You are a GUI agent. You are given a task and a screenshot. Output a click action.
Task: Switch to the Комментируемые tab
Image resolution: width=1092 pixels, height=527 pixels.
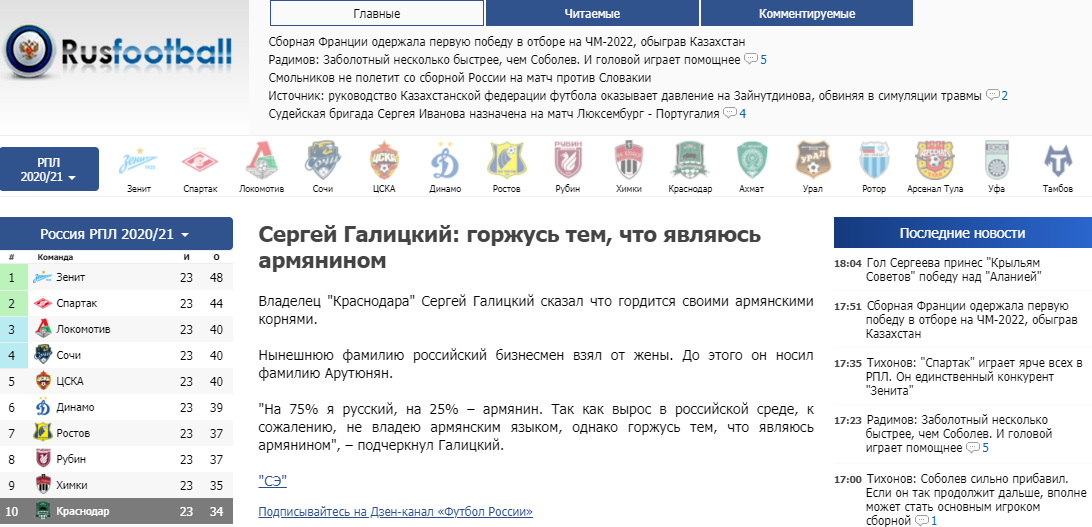(x=806, y=13)
